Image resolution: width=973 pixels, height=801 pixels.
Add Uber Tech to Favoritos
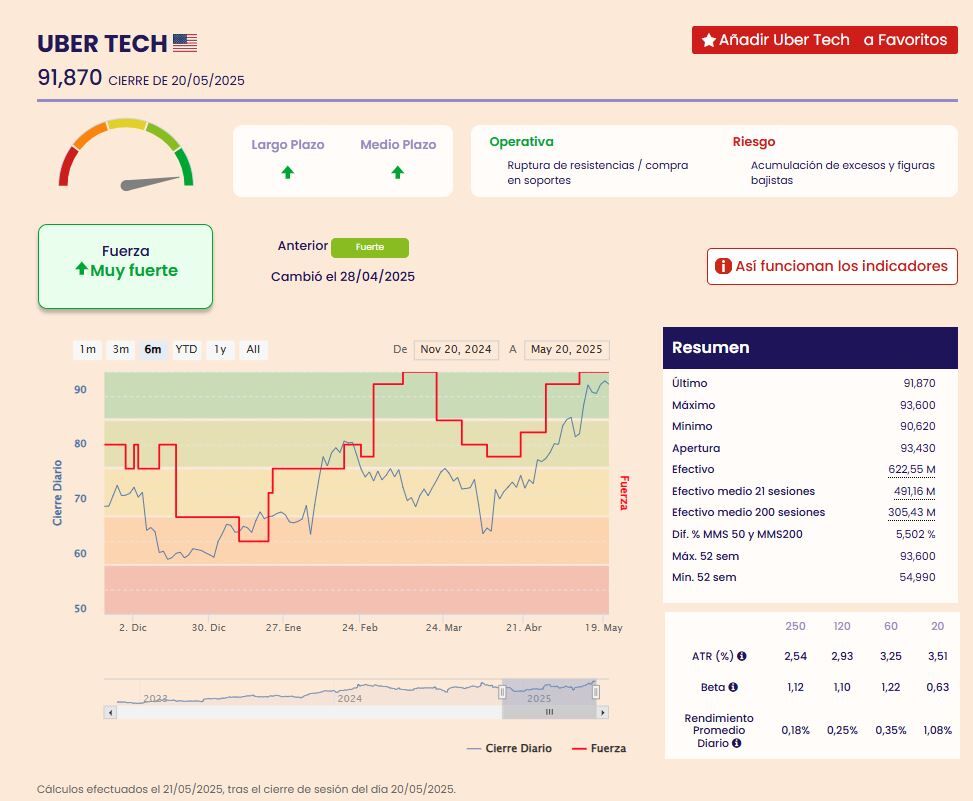825,40
